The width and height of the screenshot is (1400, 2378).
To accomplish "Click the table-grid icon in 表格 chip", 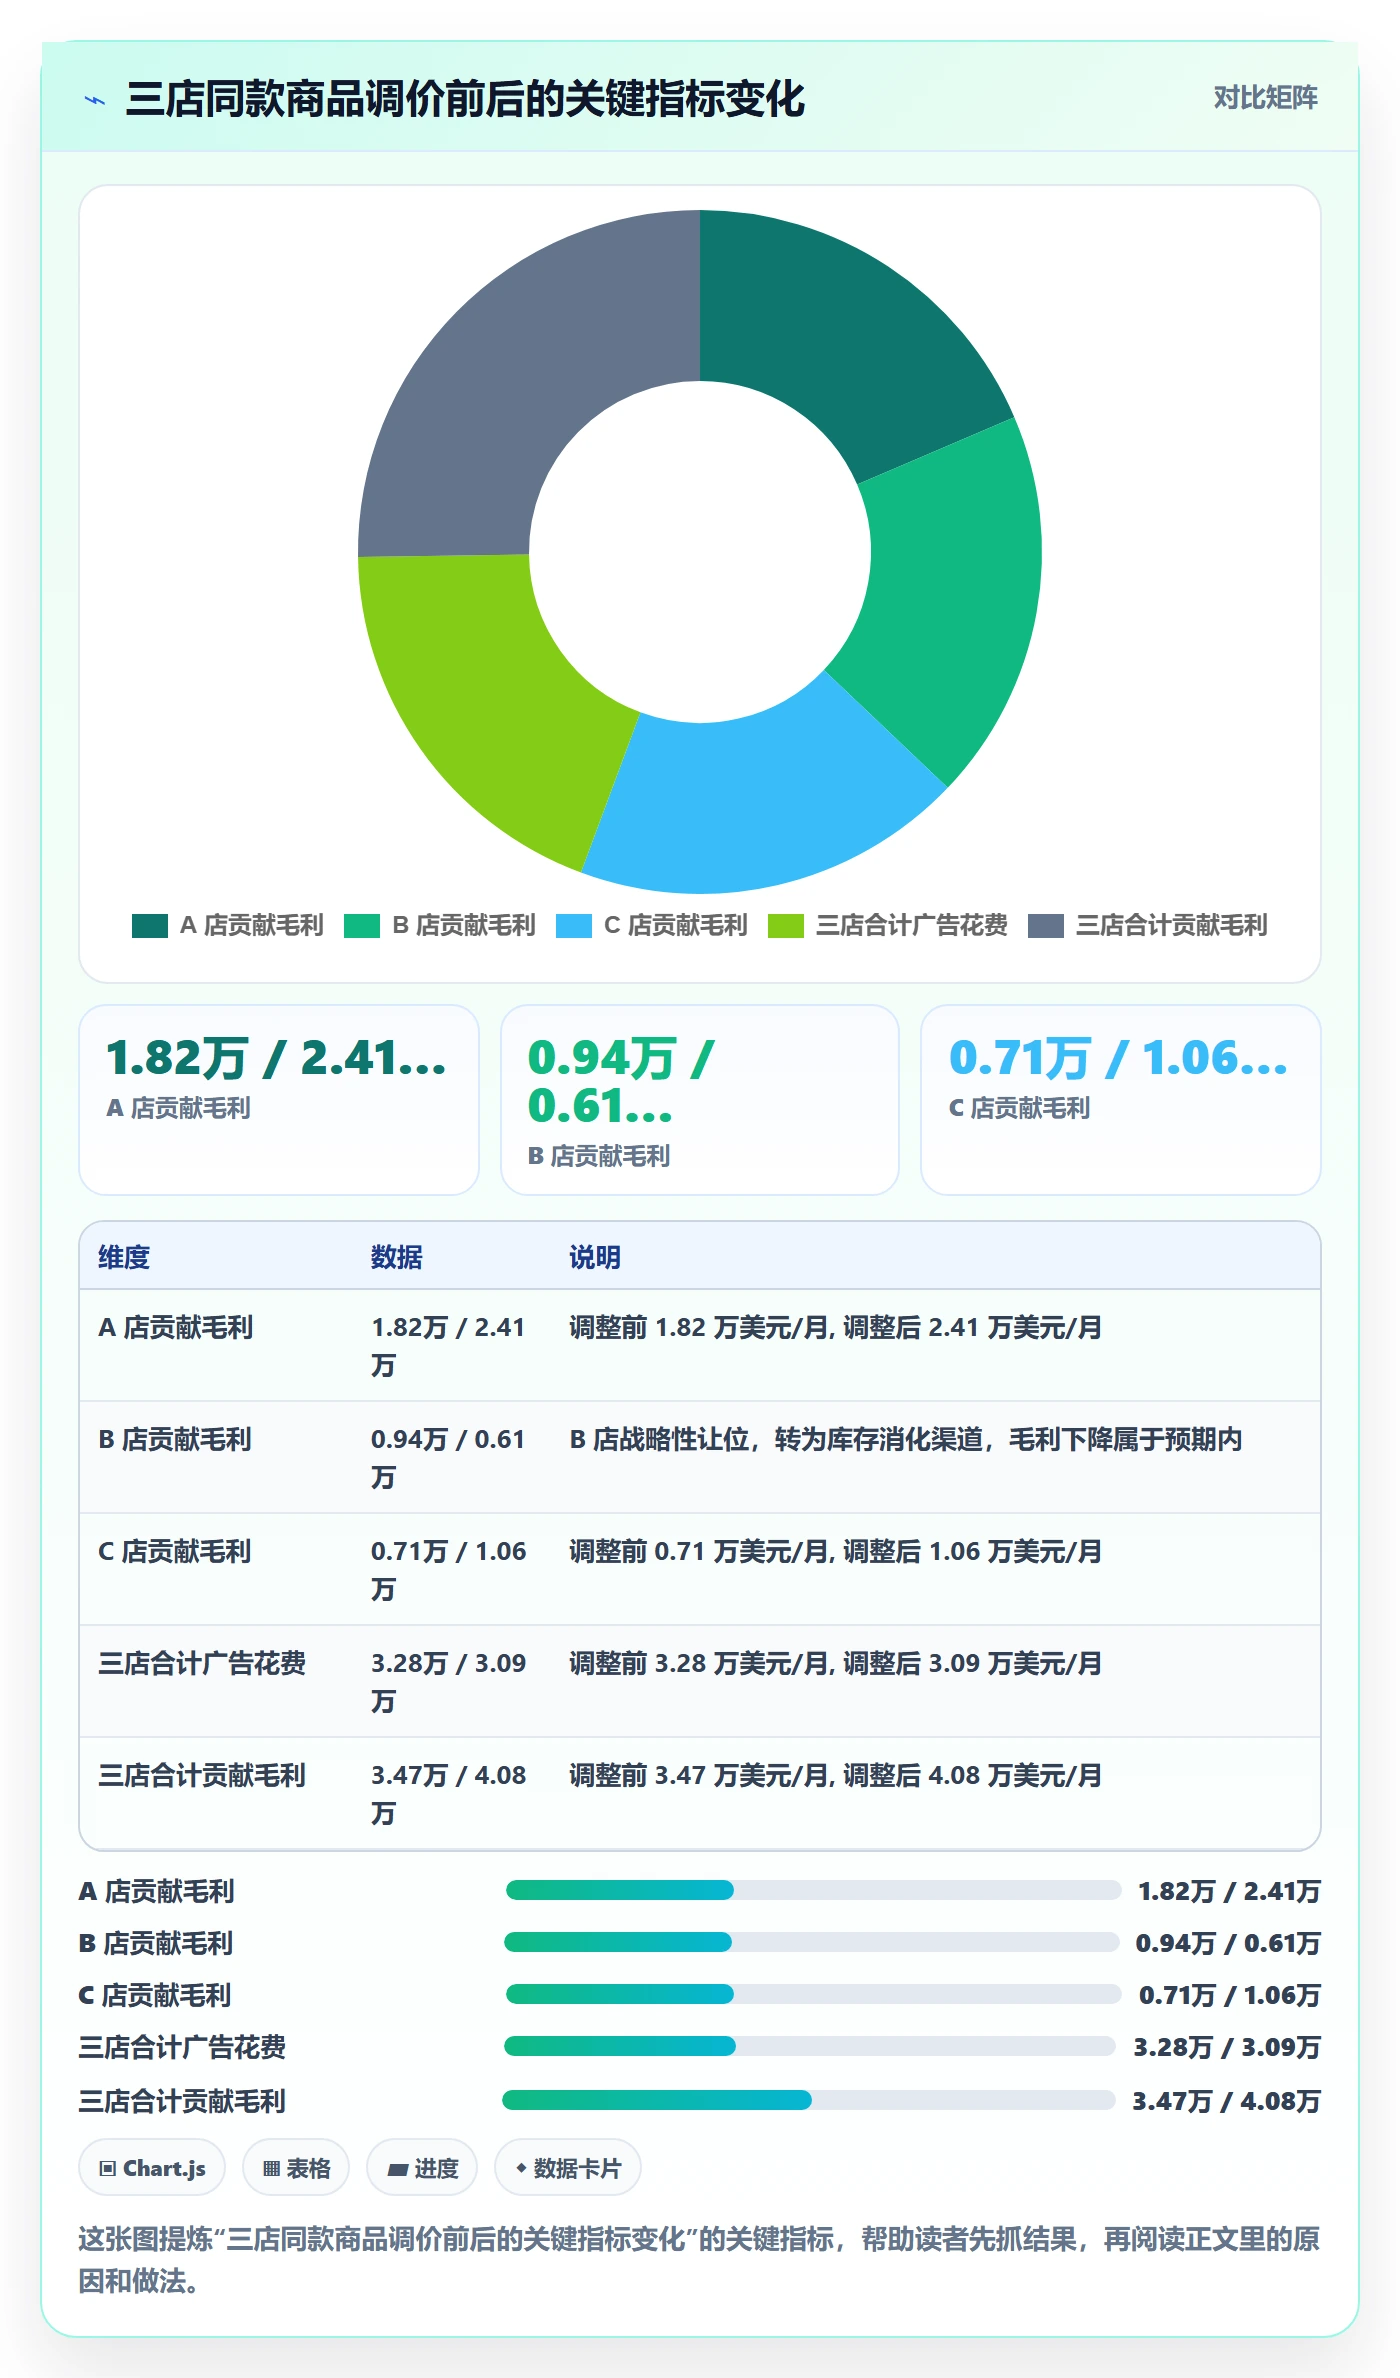I will click(271, 2169).
